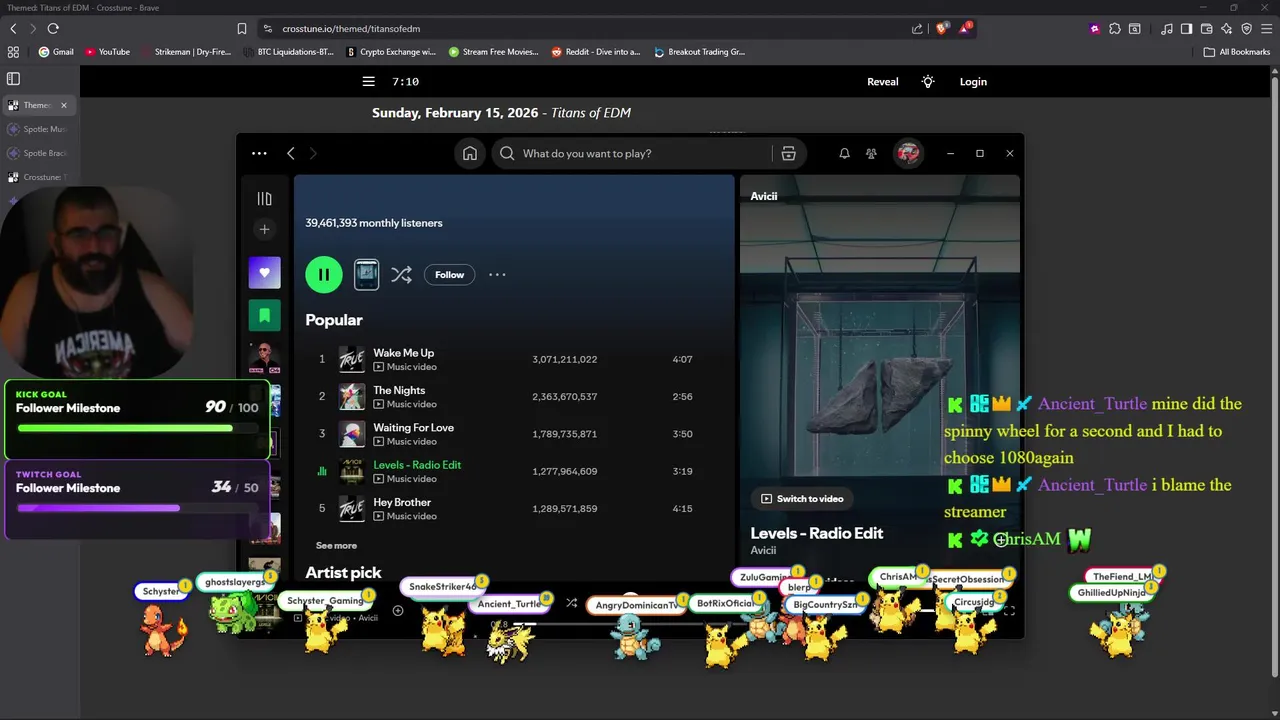Go back in Spotify navigation

[291, 153]
